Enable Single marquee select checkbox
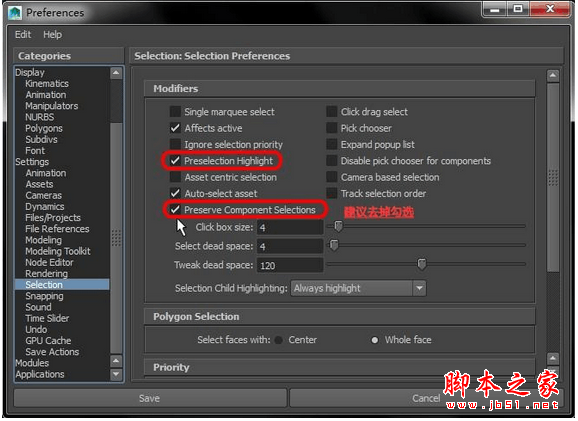The height and width of the screenshot is (421, 578). pyautogui.click(x=175, y=111)
